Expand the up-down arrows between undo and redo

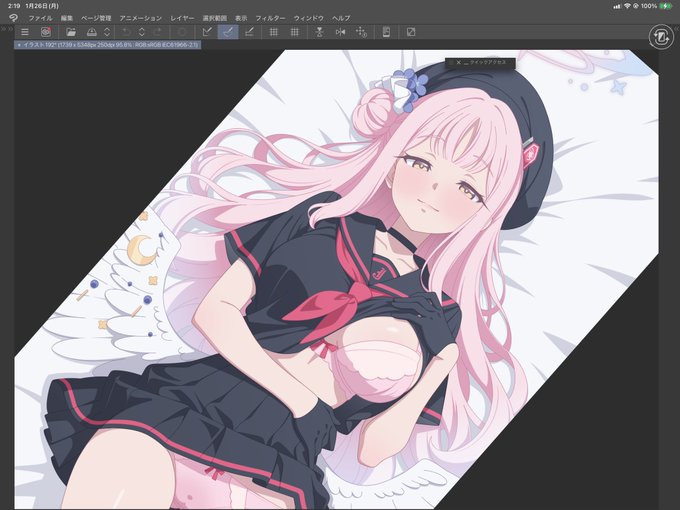142,32
